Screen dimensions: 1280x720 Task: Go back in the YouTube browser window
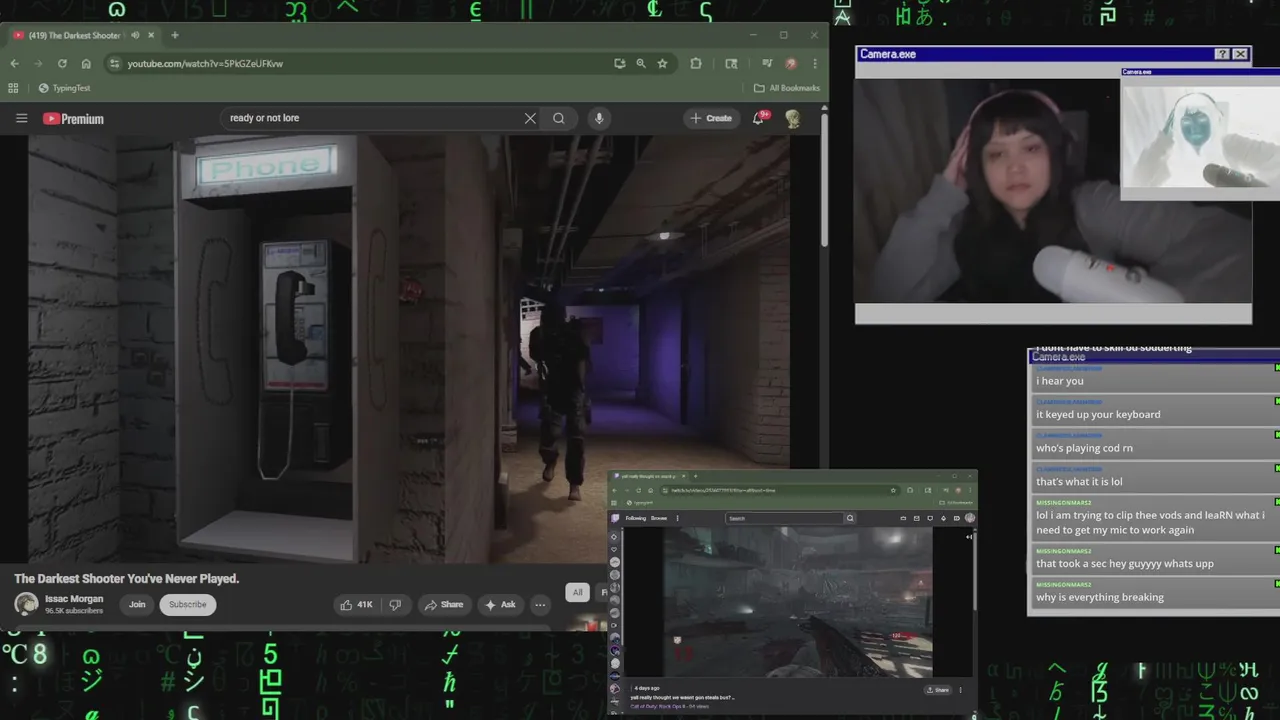point(14,63)
